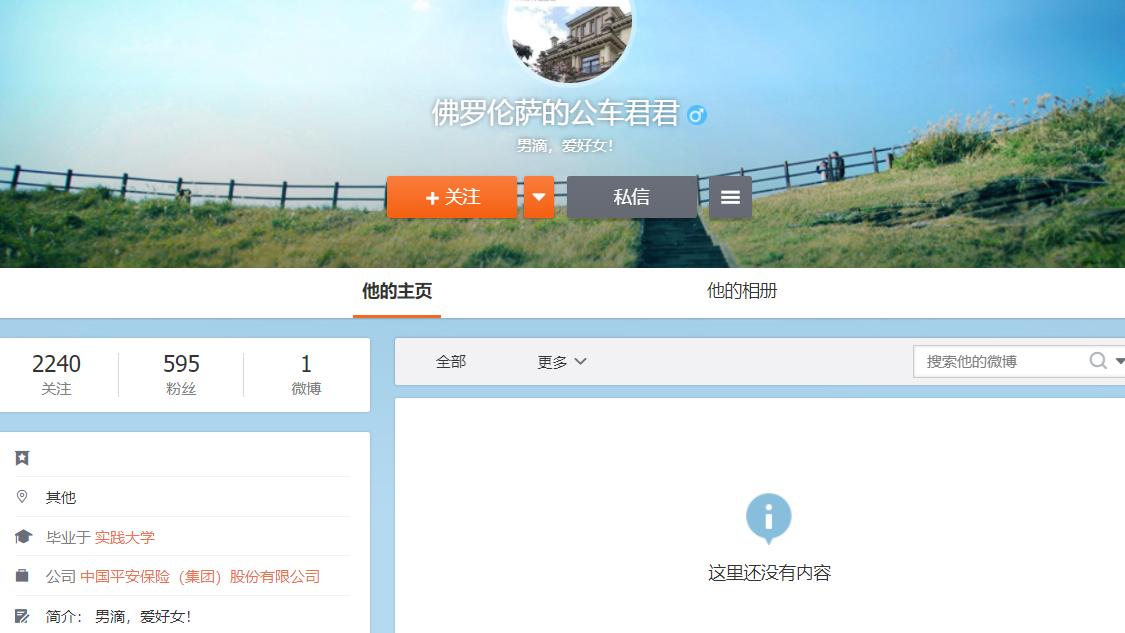This screenshot has height=633, width=1125.
Task: Focus the 搜索他的微博 search field
Action: pos(1000,361)
